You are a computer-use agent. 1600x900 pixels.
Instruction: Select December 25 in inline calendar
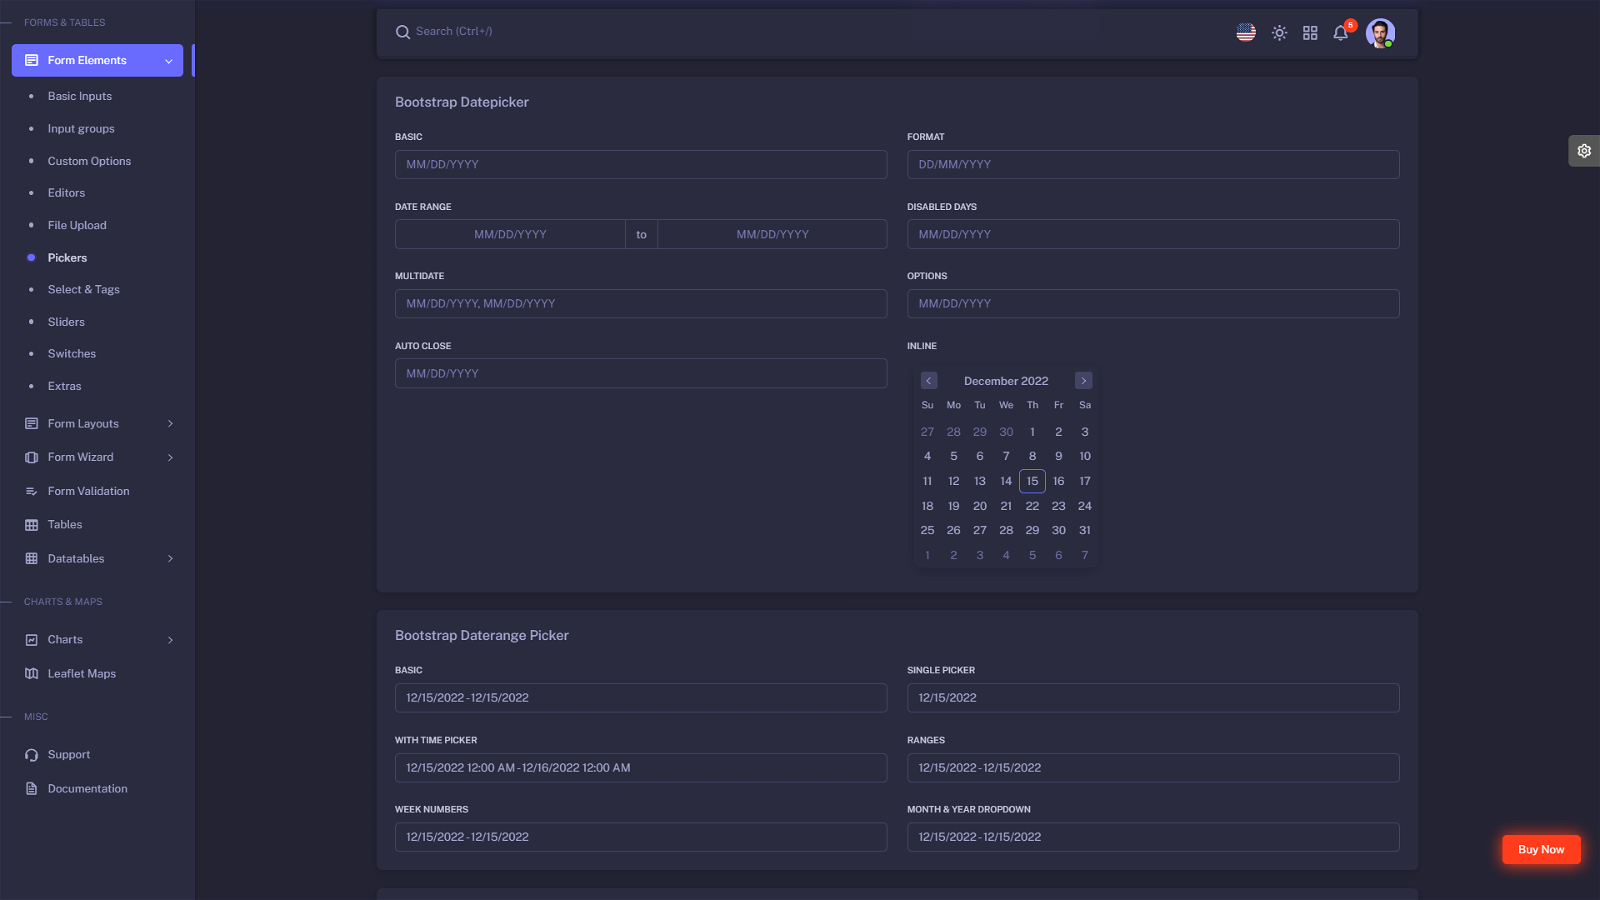(927, 531)
